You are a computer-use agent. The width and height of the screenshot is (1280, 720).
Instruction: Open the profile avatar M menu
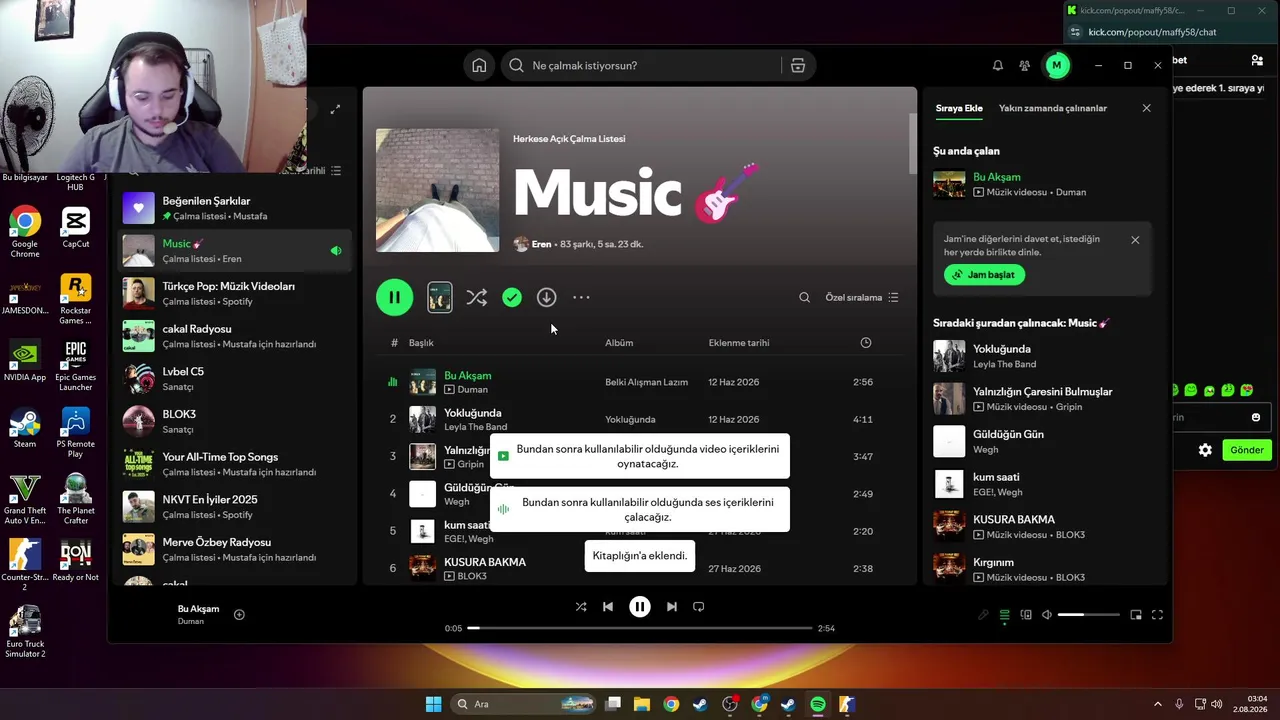coord(1056,66)
